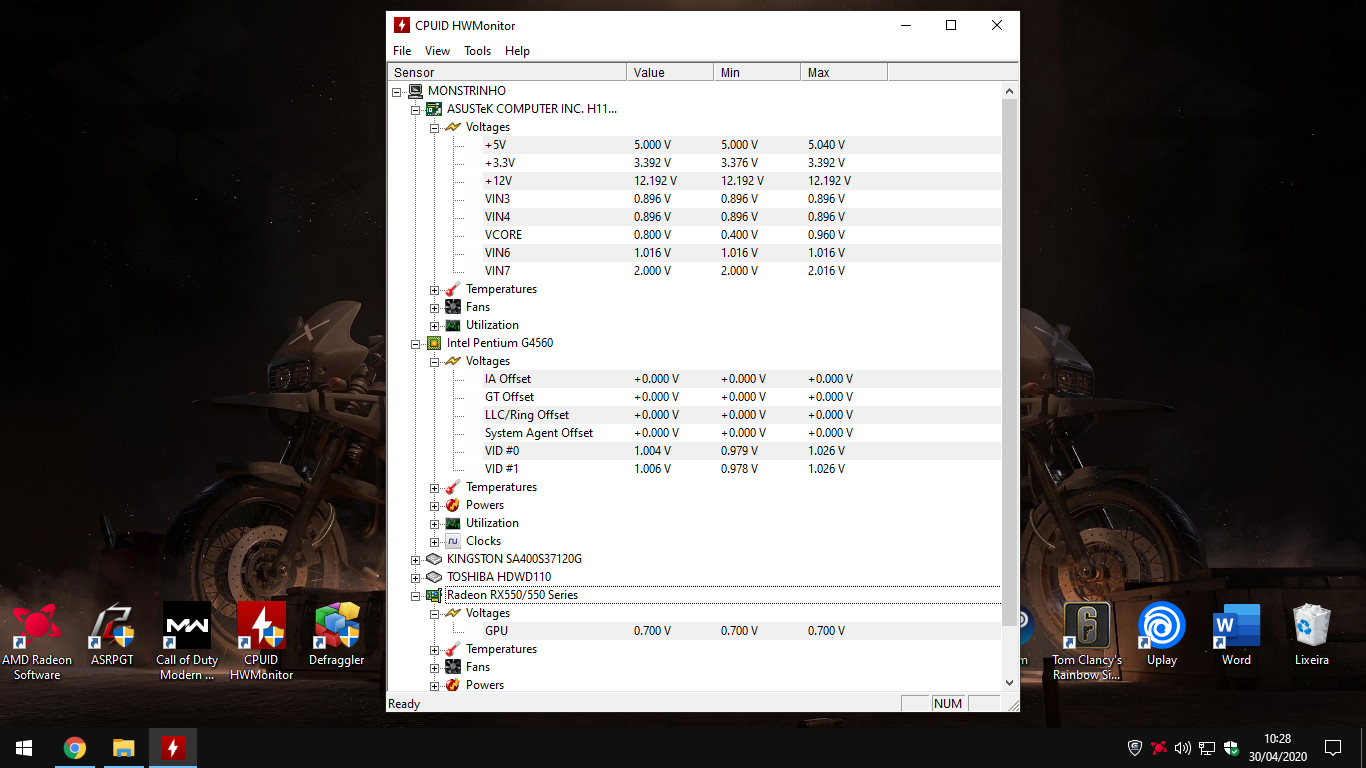Open the Windows Start menu
Screen dimensions: 1366x768
click(24, 748)
